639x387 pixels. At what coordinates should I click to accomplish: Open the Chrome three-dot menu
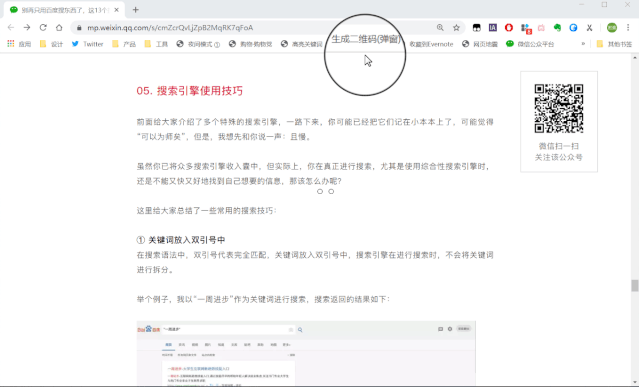(x=628, y=28)
